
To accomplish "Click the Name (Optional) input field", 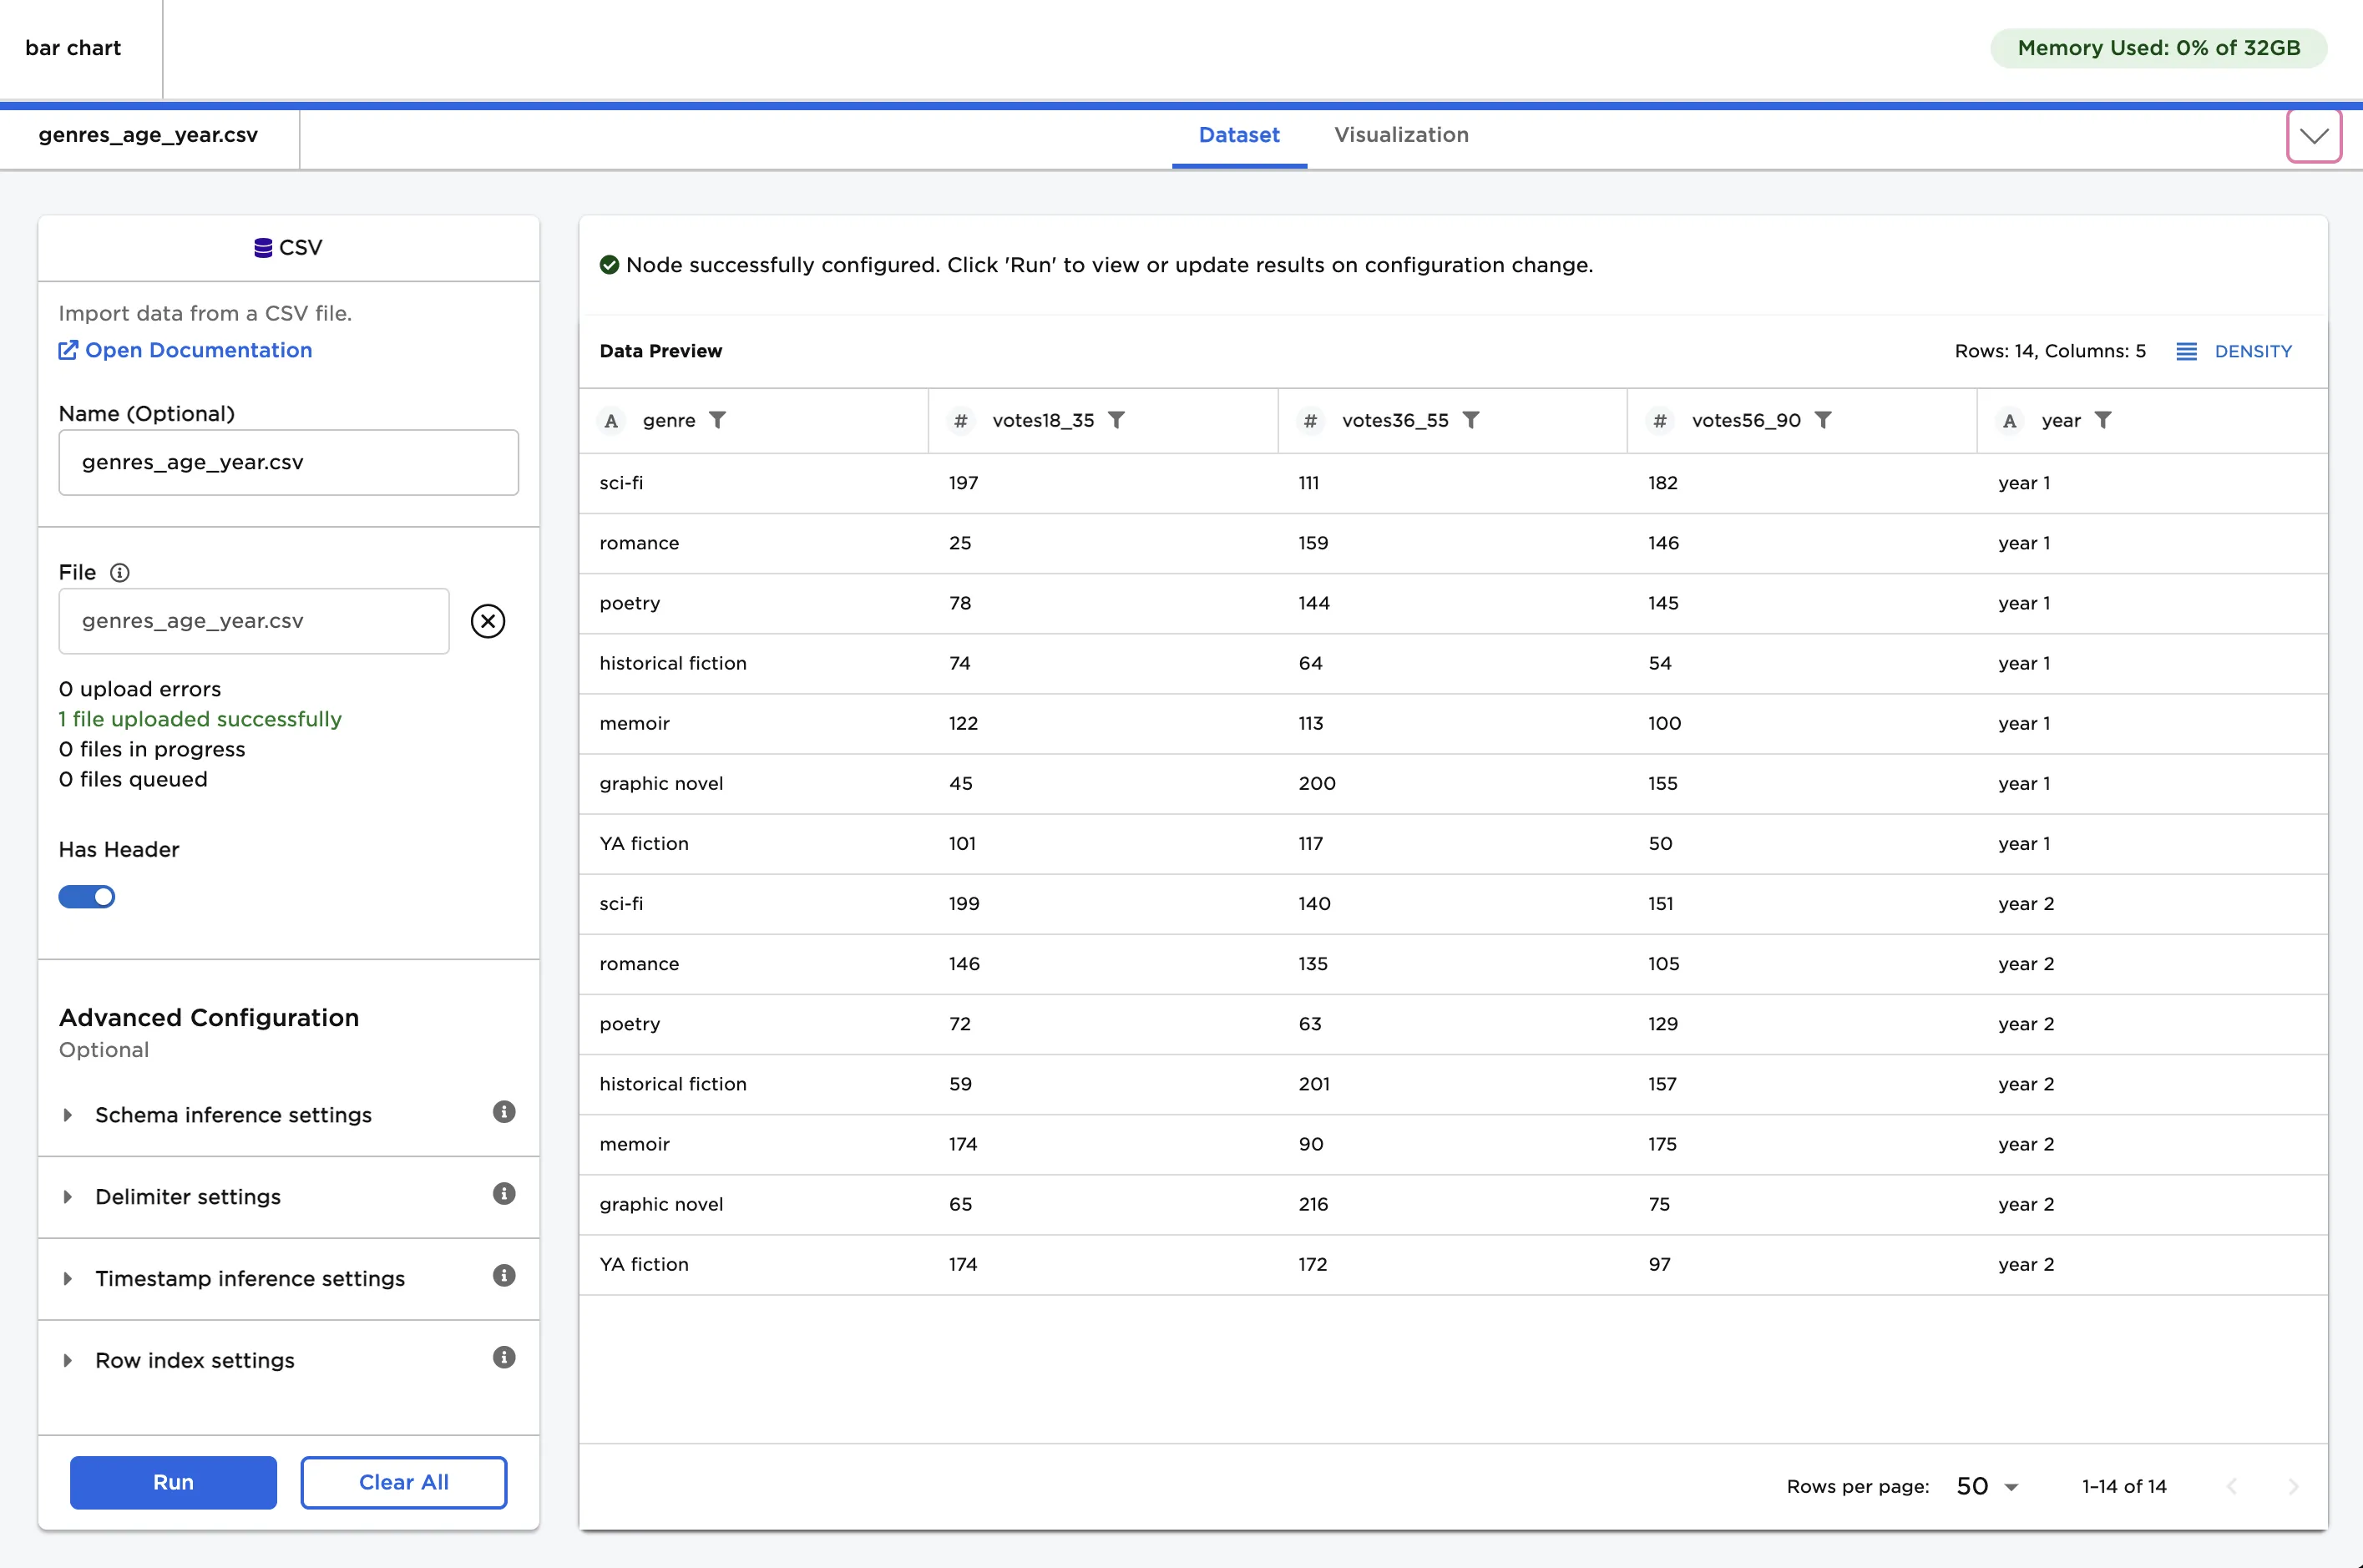I will 288,462.
